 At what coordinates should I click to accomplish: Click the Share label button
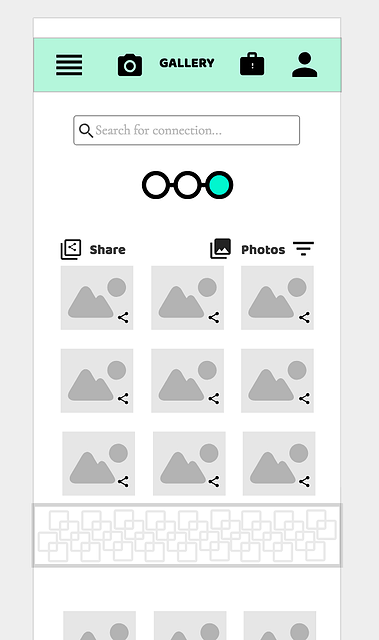coord(107,250)
